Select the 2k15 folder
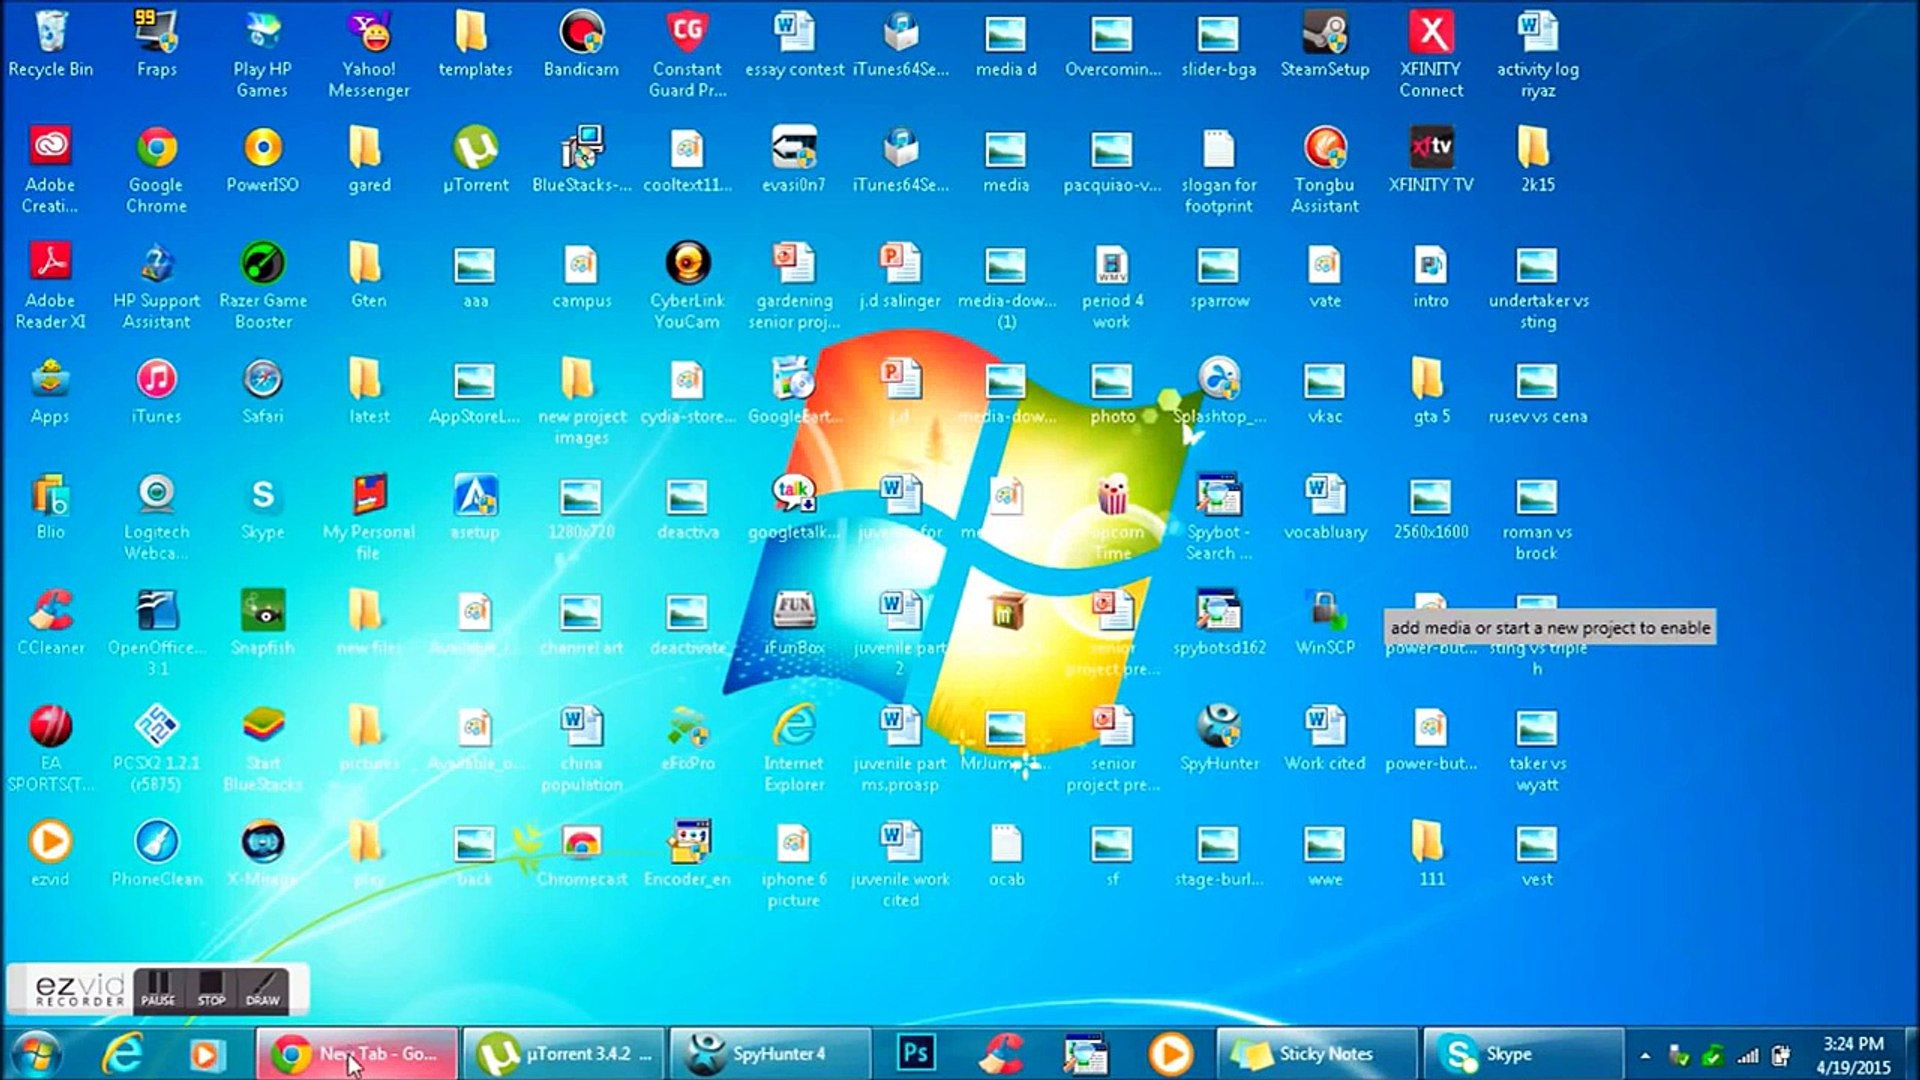This screenshot has height=1080, width=1920. pos(1537,160)
